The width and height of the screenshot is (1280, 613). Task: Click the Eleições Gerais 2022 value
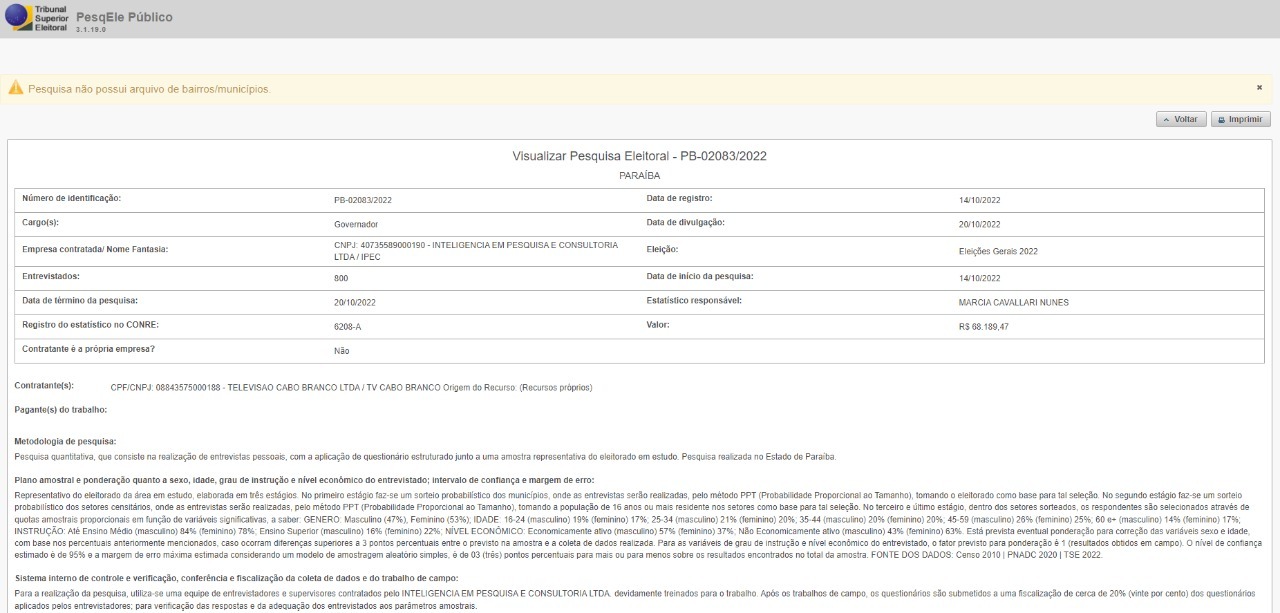(x=998, y=251)
